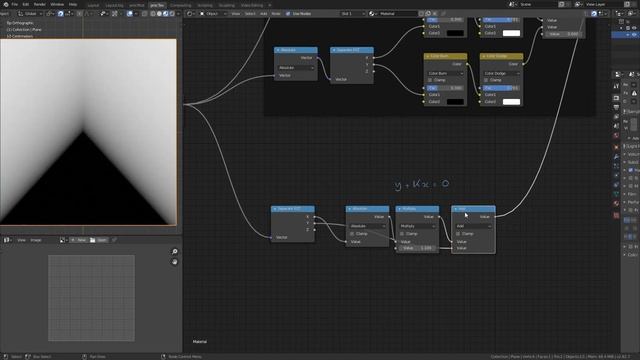Collapse the Add node via header arrow

point(456,209)
